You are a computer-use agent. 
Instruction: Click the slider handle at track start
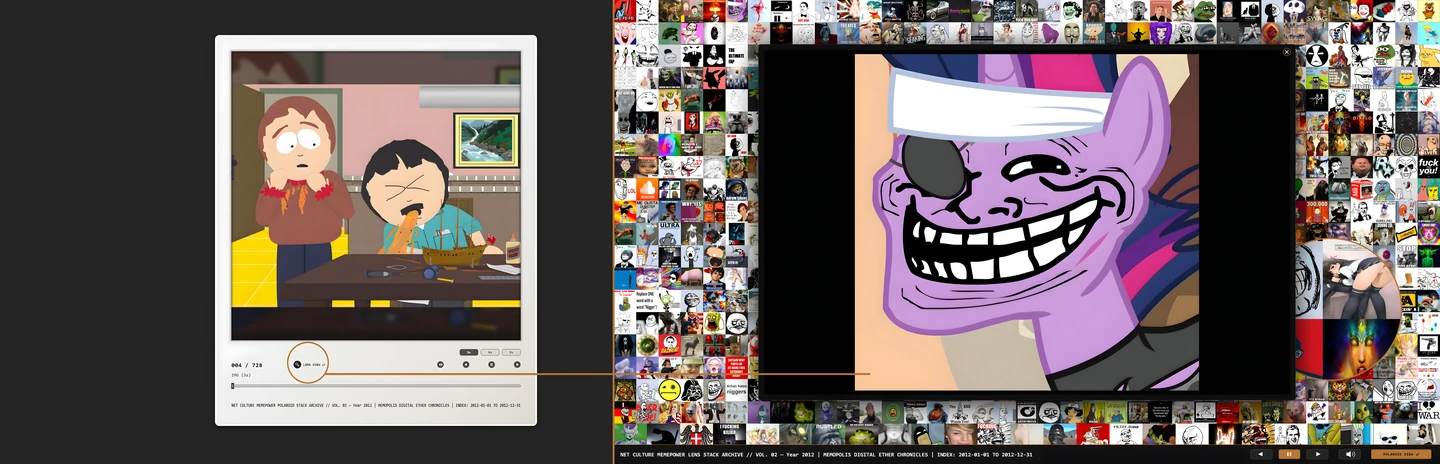(233, 386)
